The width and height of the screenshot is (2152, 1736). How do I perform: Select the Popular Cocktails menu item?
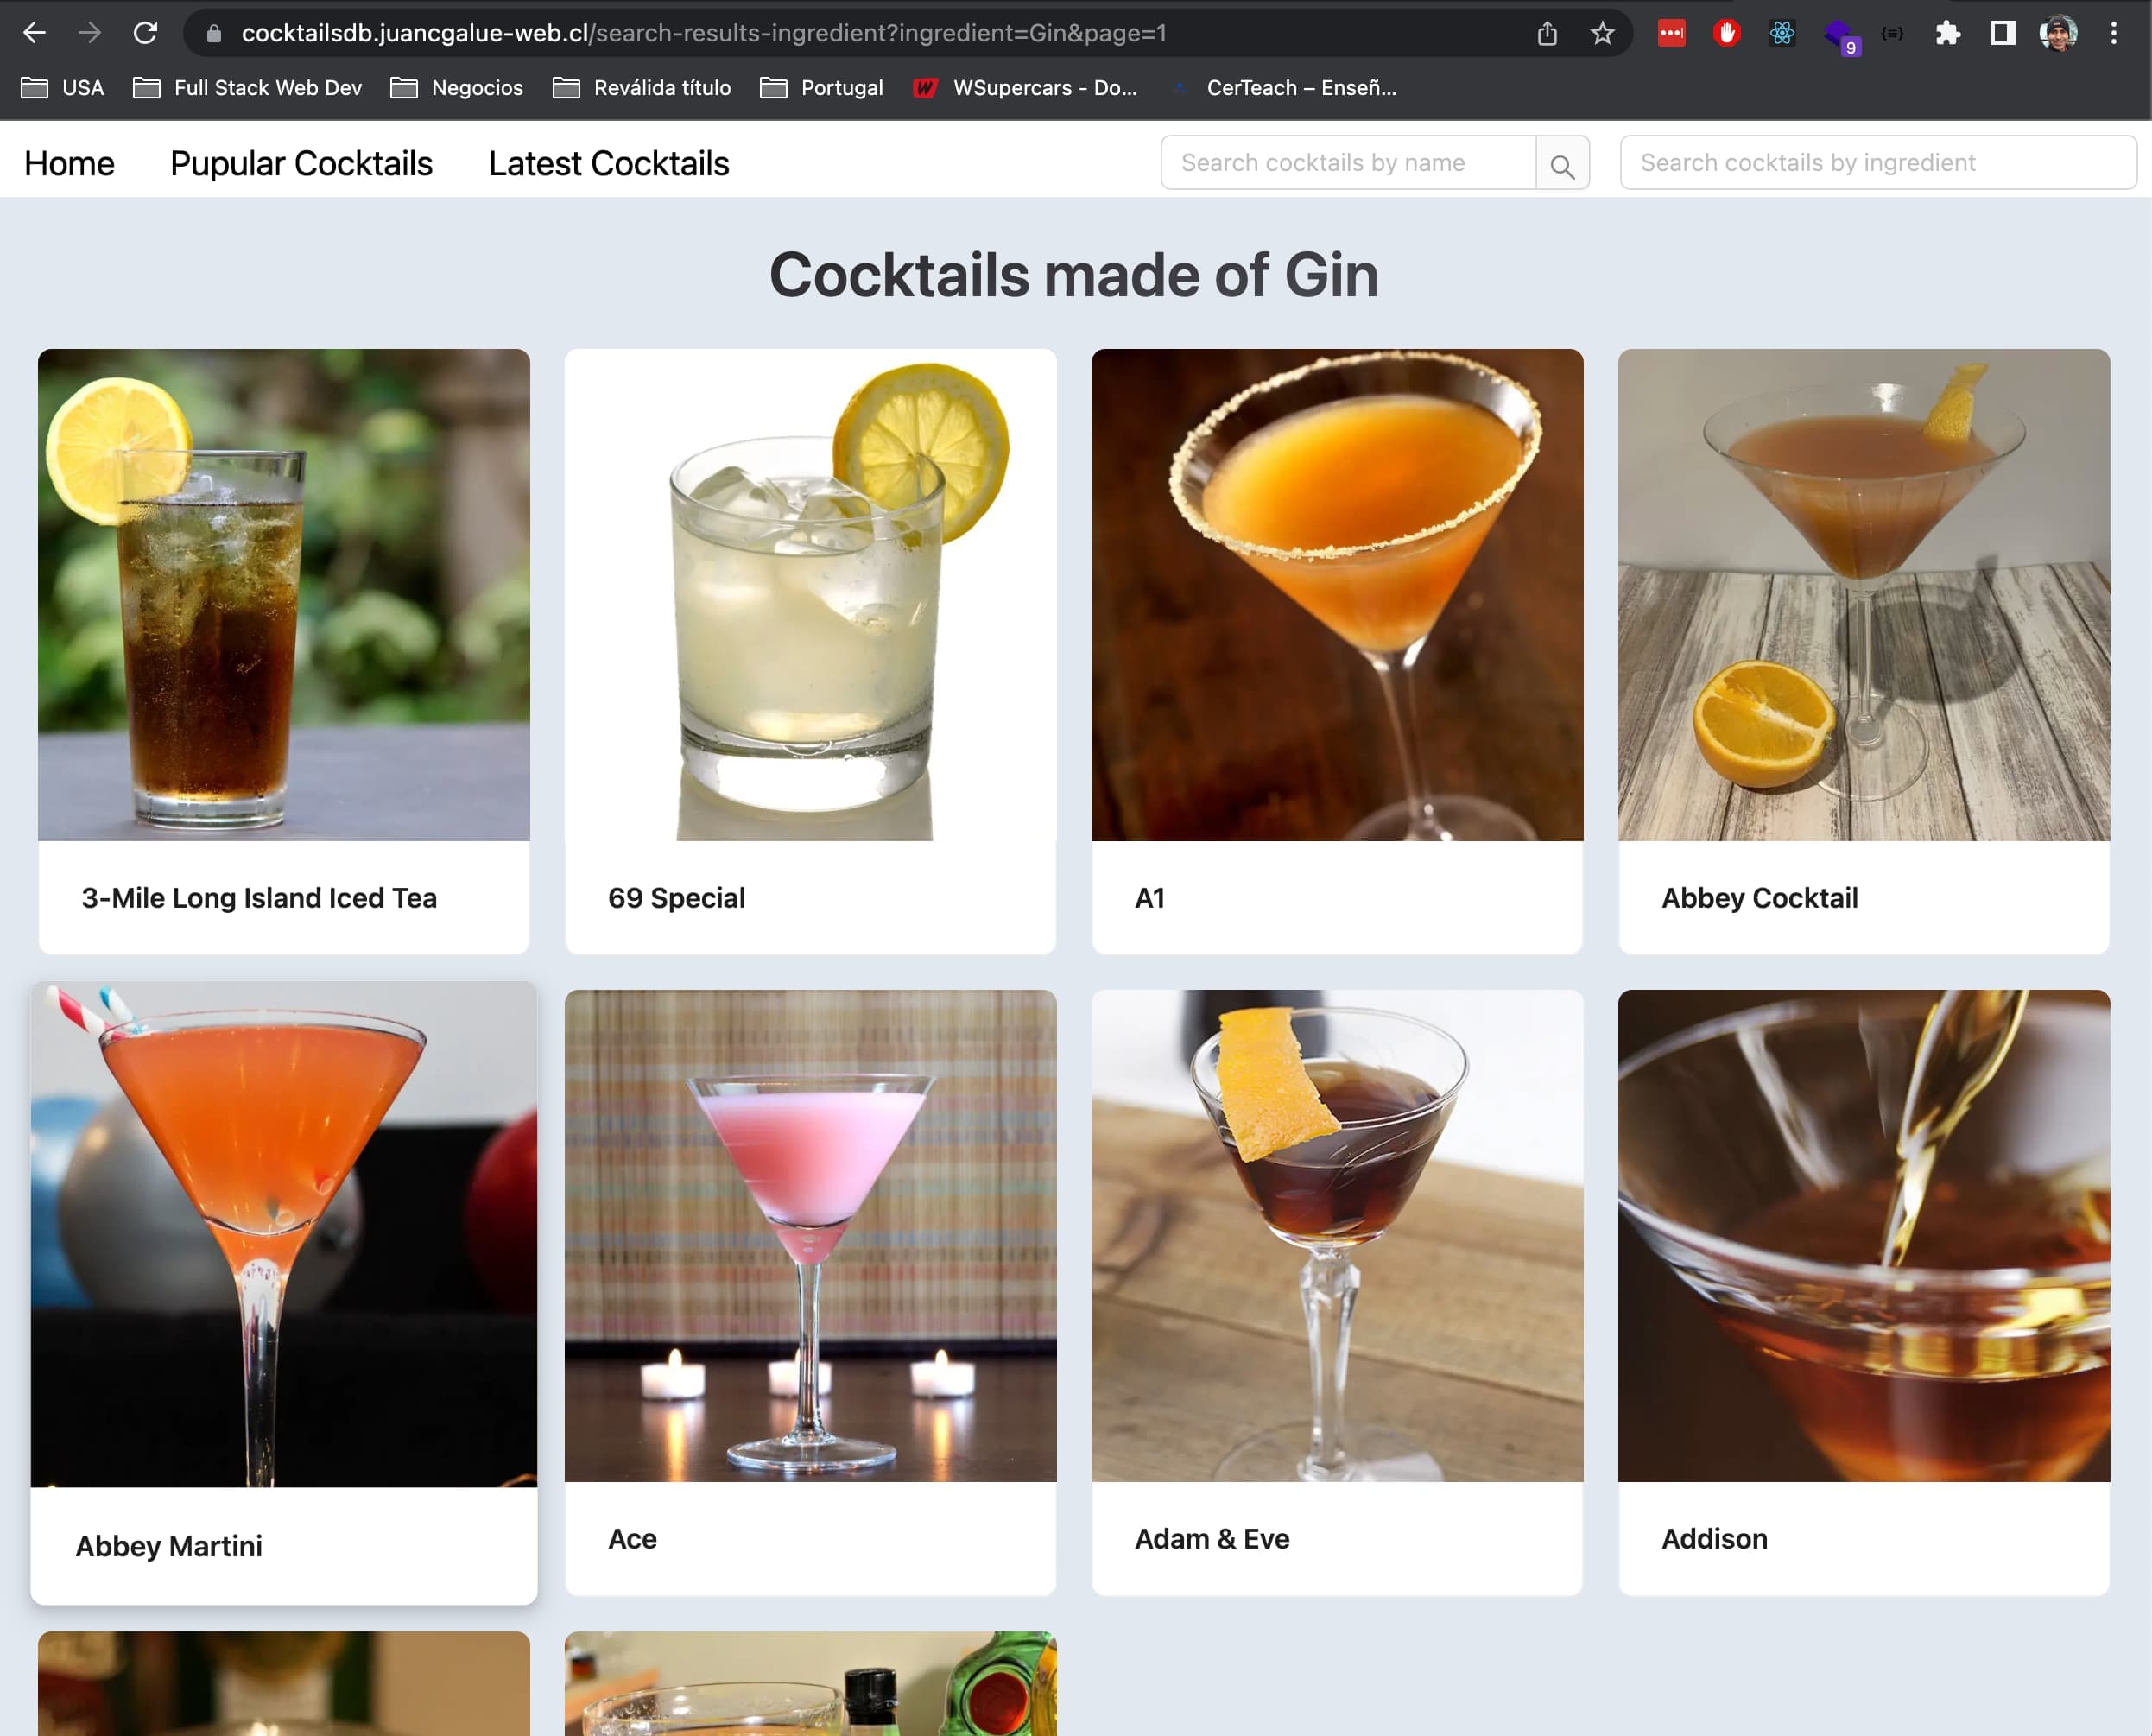(x=301, y=163)
